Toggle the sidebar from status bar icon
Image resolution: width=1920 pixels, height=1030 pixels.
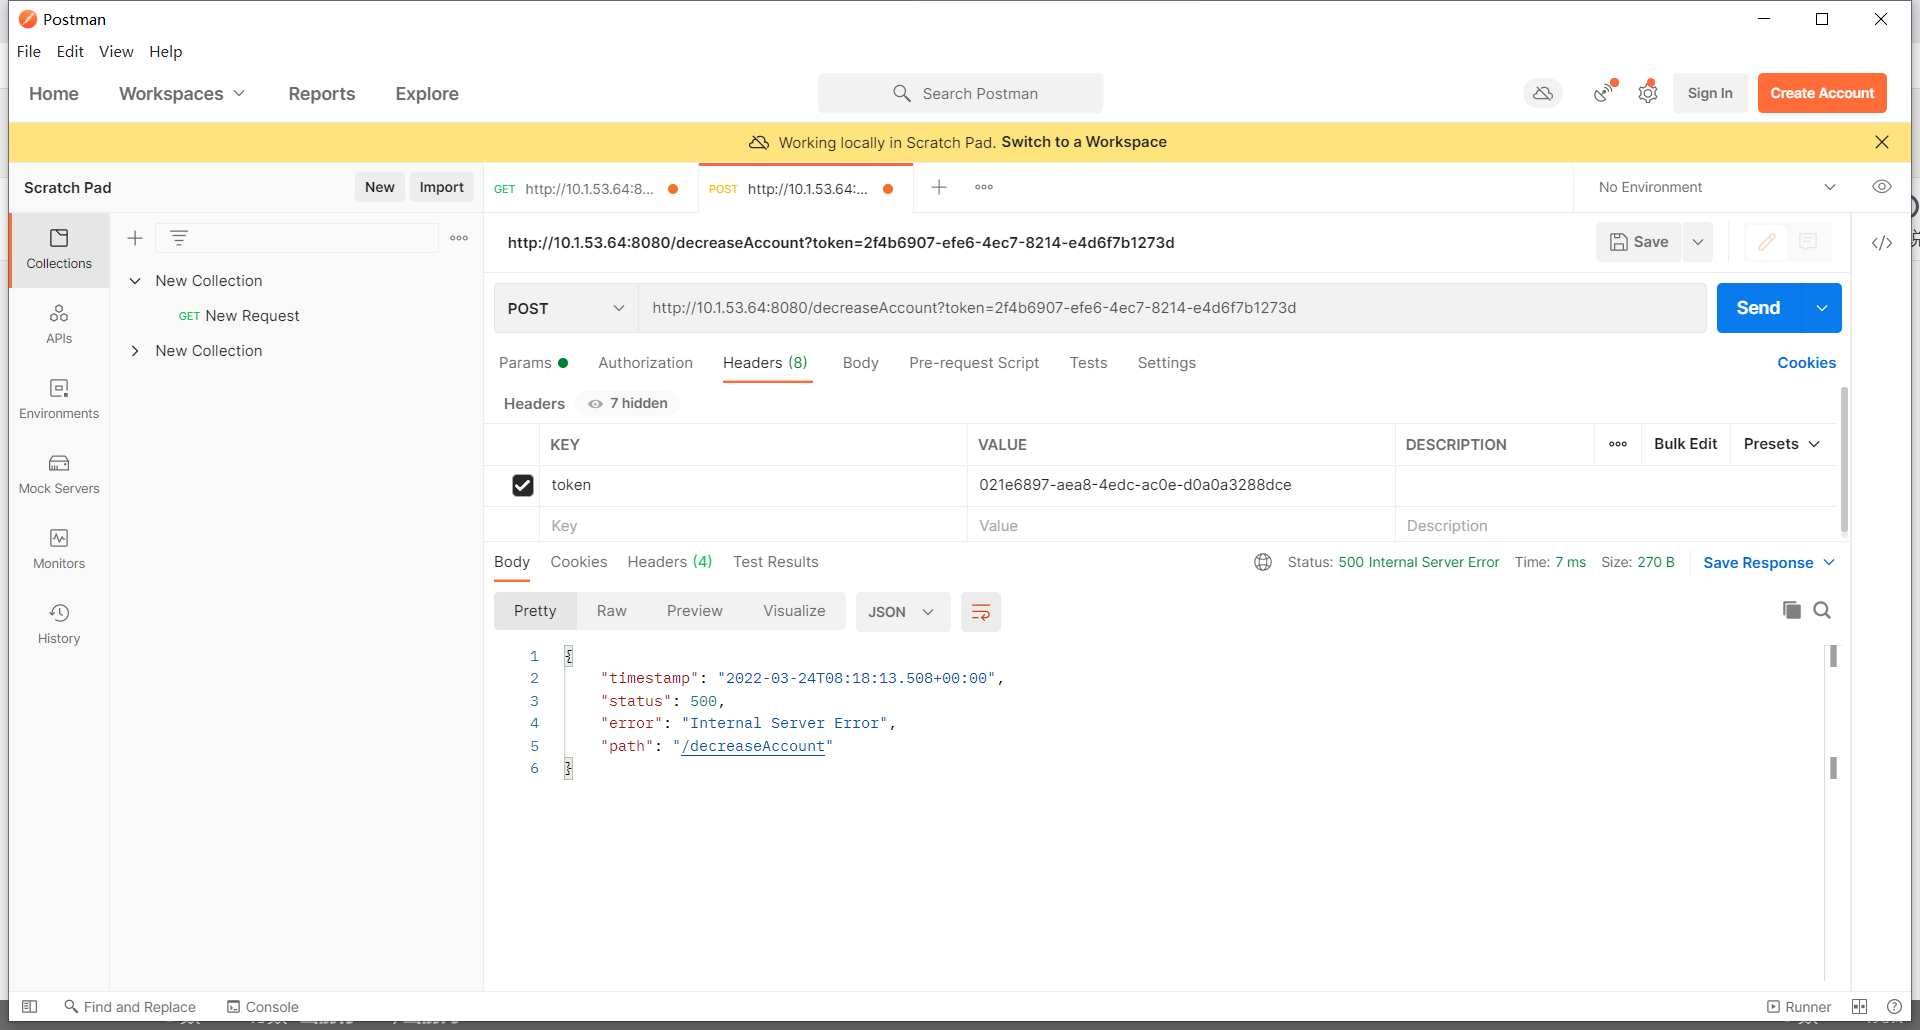(x=30, y=1007)
